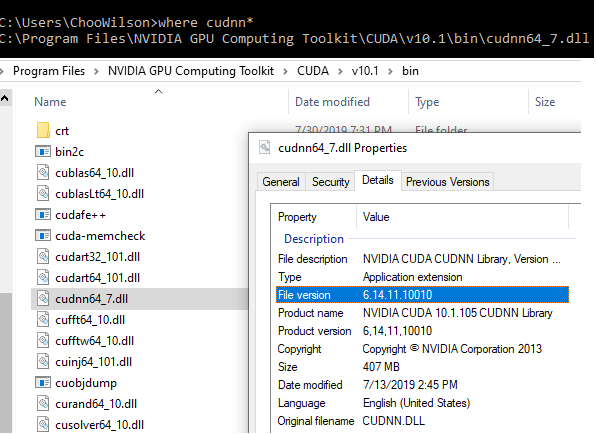Click the cufft64_10.dll file icon
The width and height of the screenshot is (596, 434).
click(x=43, y=320)
